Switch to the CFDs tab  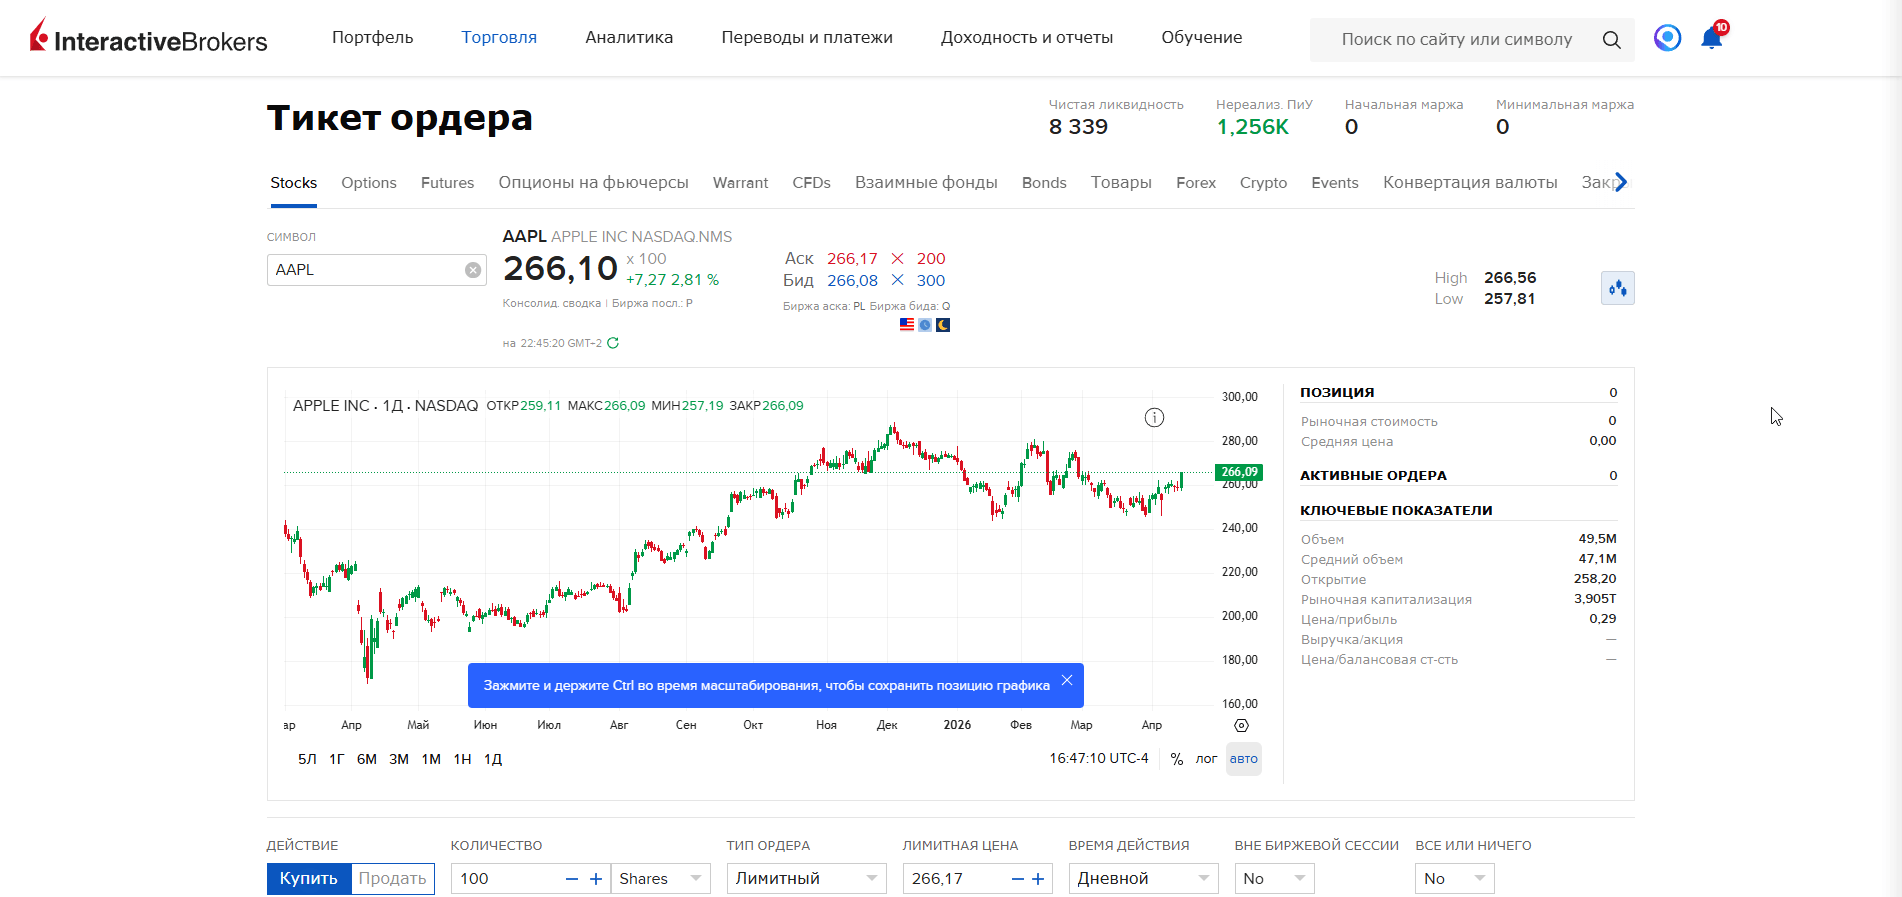click(x=812, y=183)
